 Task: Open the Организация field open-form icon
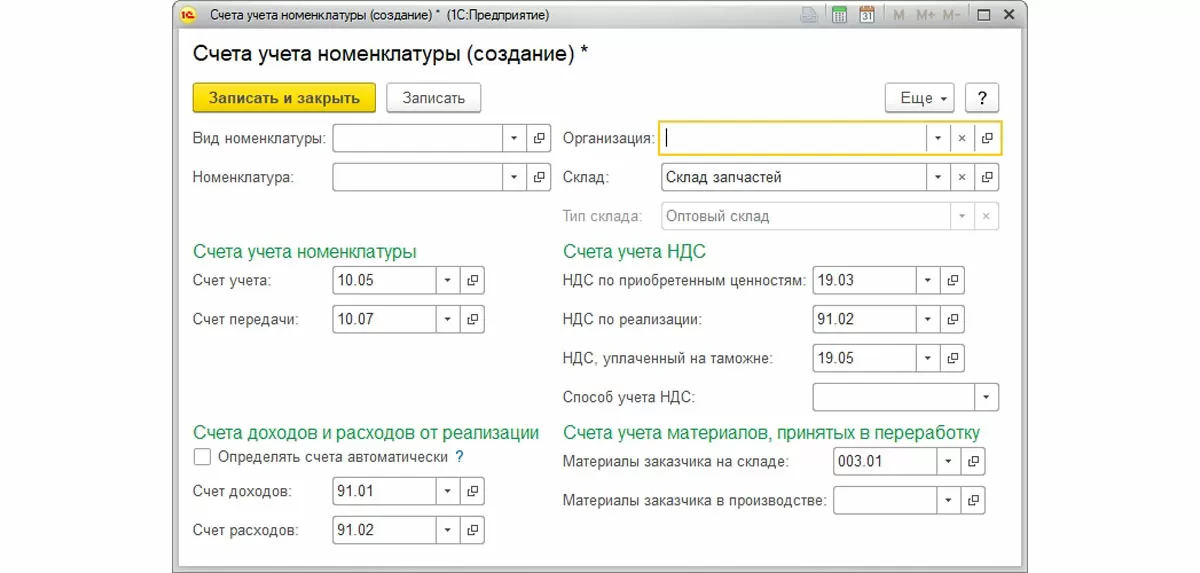pos(986,138)
